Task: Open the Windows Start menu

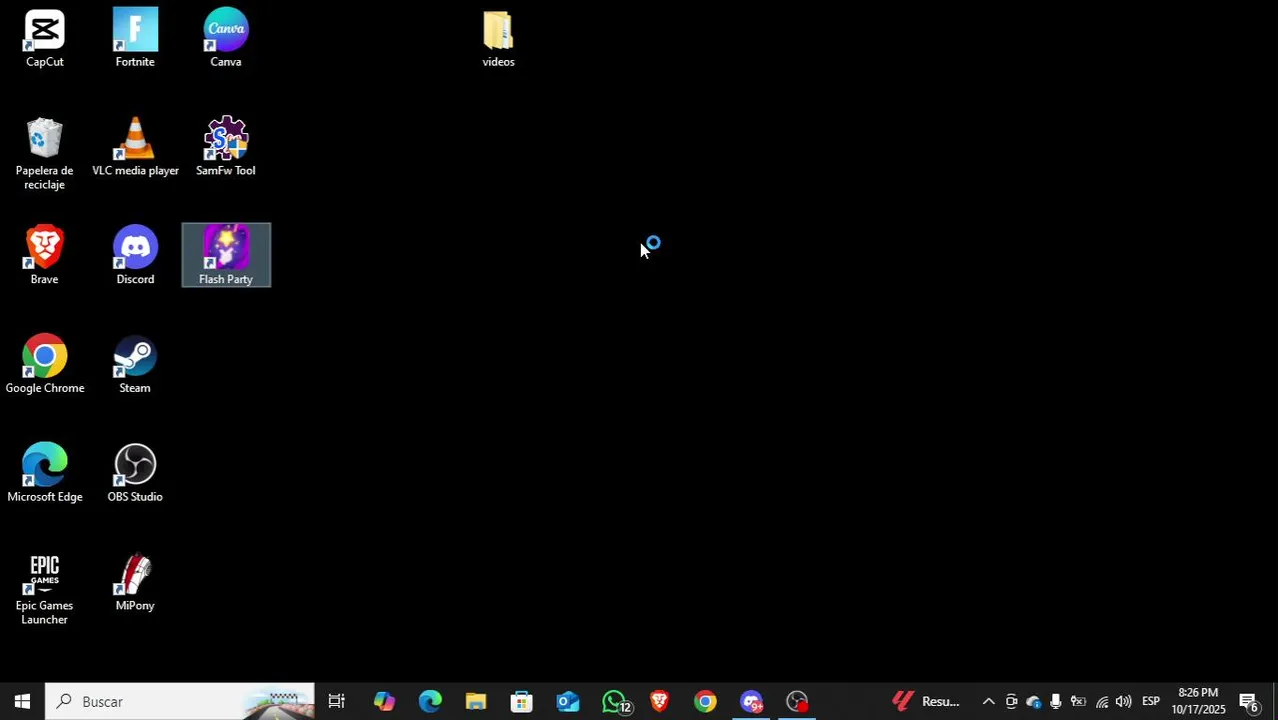Action: click(x=22, y=702)
